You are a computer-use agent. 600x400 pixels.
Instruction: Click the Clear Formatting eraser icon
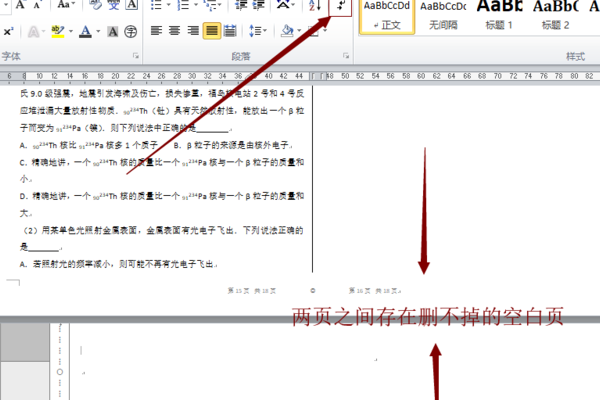(x=95, y=5)
